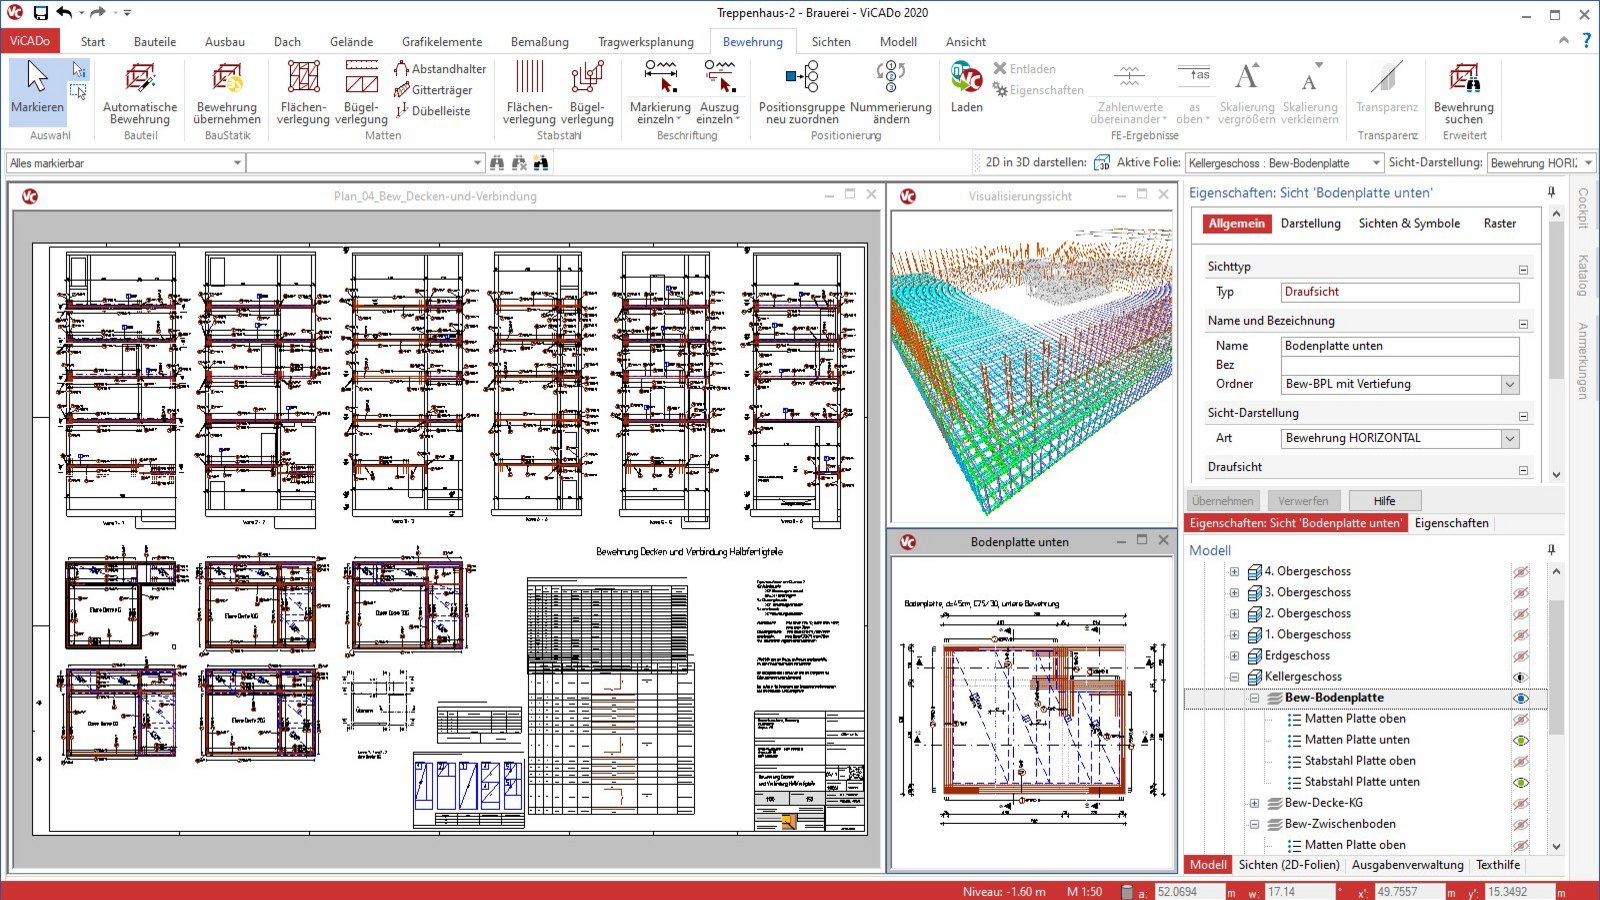Click Bewehrung suchen icon
Image resolution: width=1600 pixels, height=900 pixels.
pyautogui.click(x=1463, y=92)
